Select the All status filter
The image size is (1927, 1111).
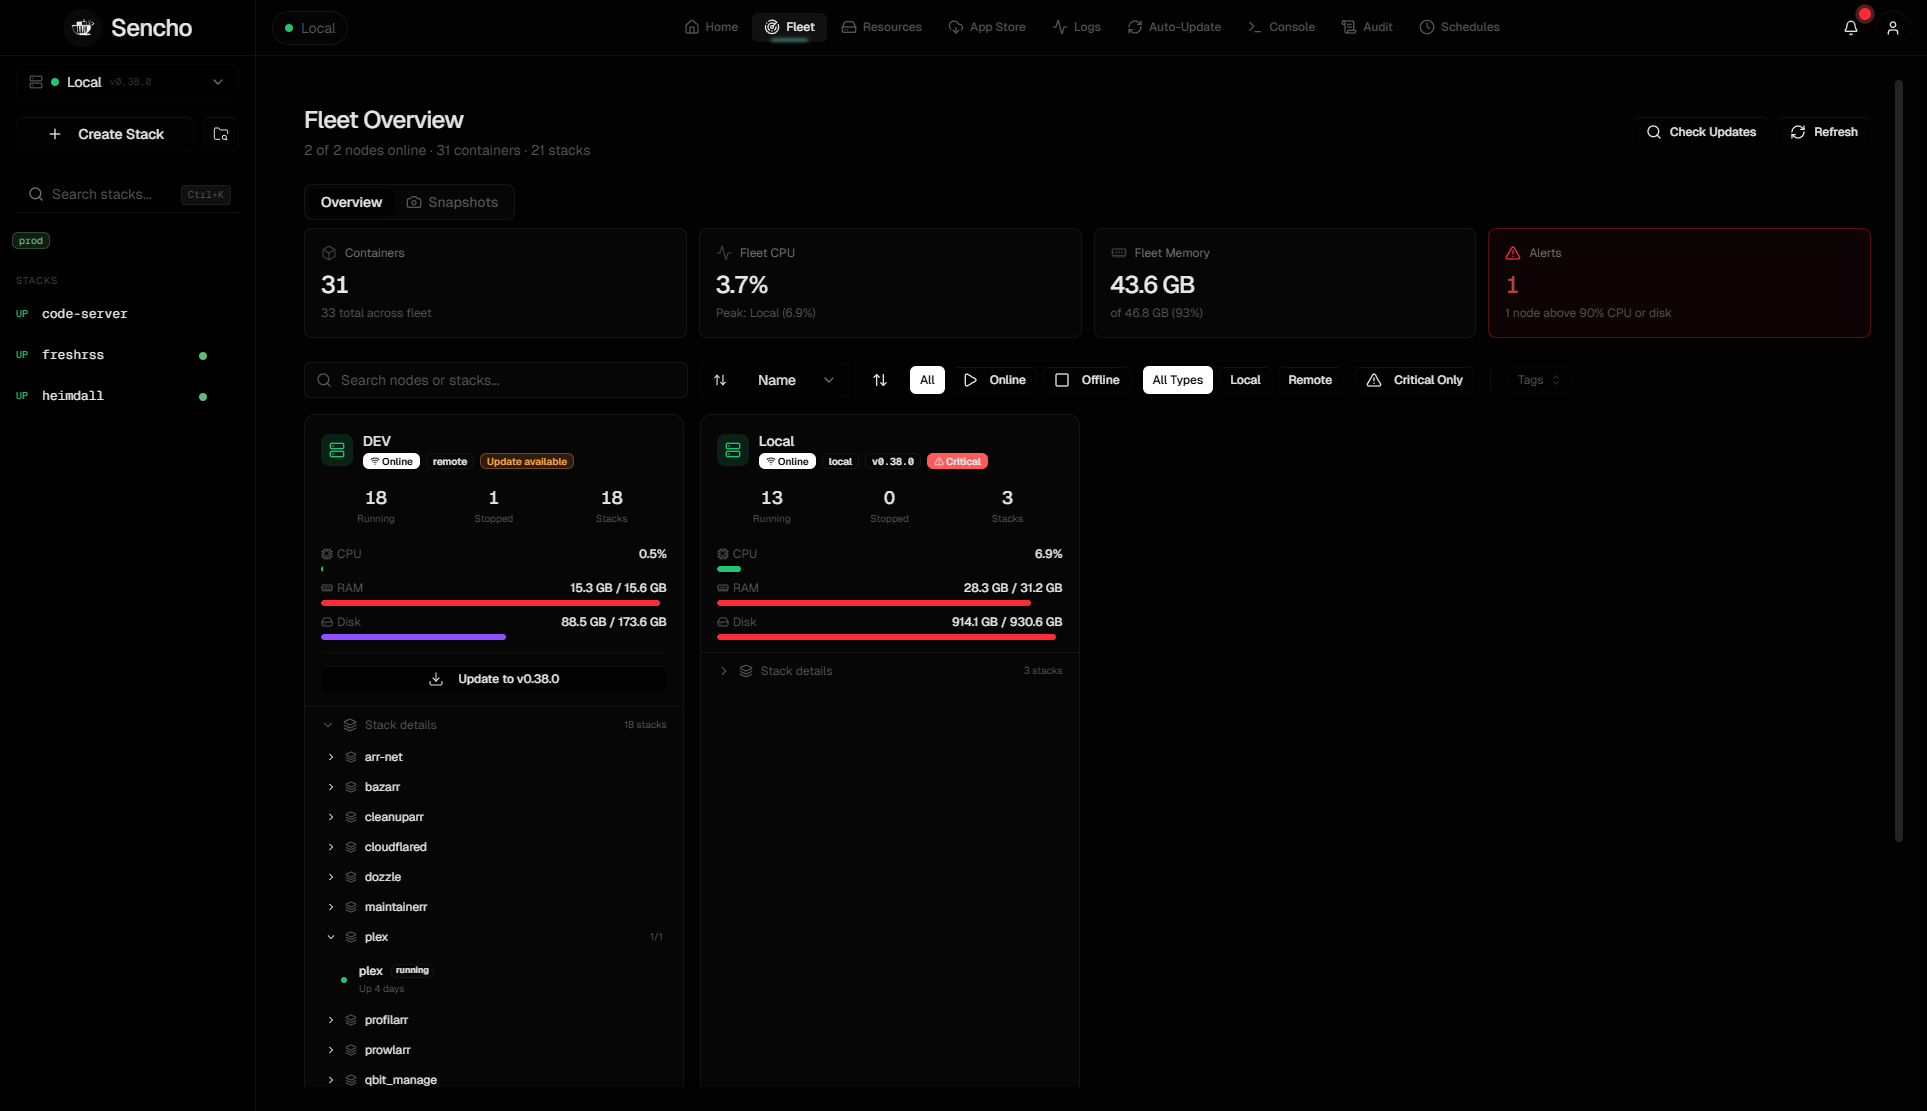click(x=927, y=380)
